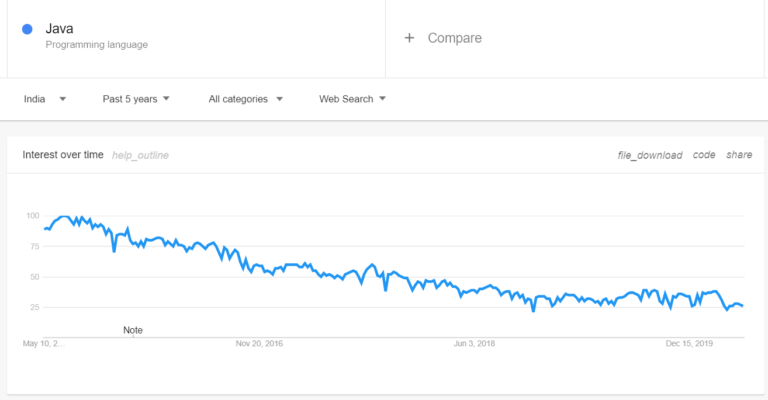
Task: Click the Compare text to add term
Action: [x=455, y=38]
